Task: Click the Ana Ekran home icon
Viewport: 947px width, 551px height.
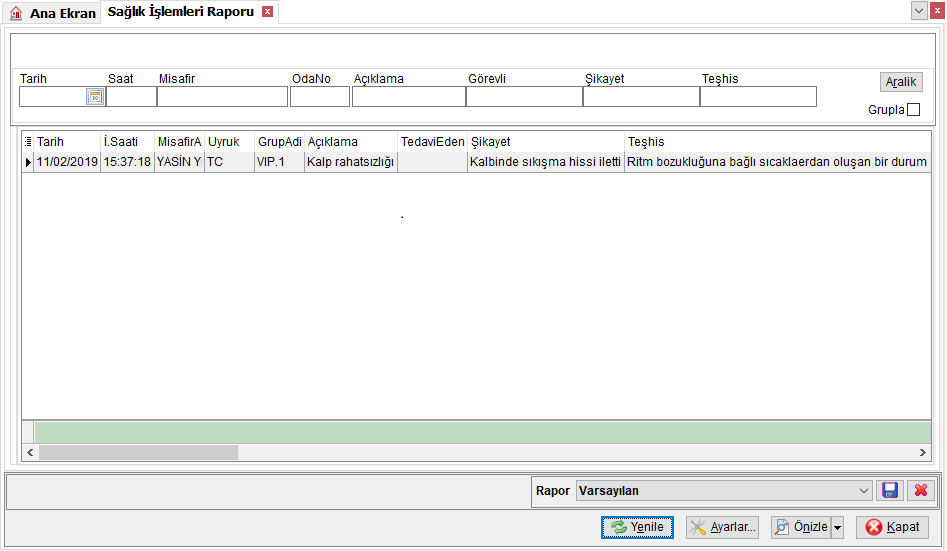Action: point(16,13)
